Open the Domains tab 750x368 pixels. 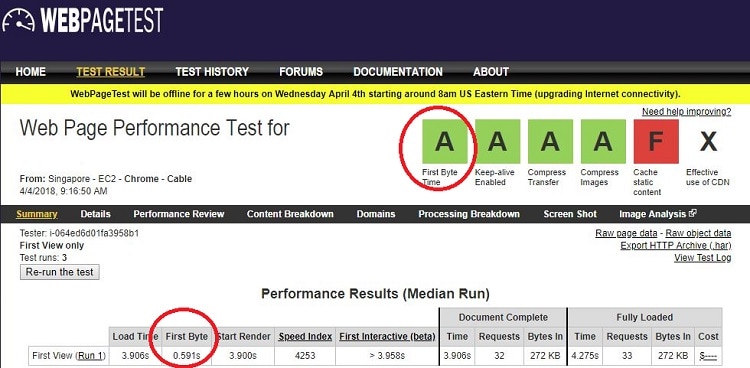[376, 214]
